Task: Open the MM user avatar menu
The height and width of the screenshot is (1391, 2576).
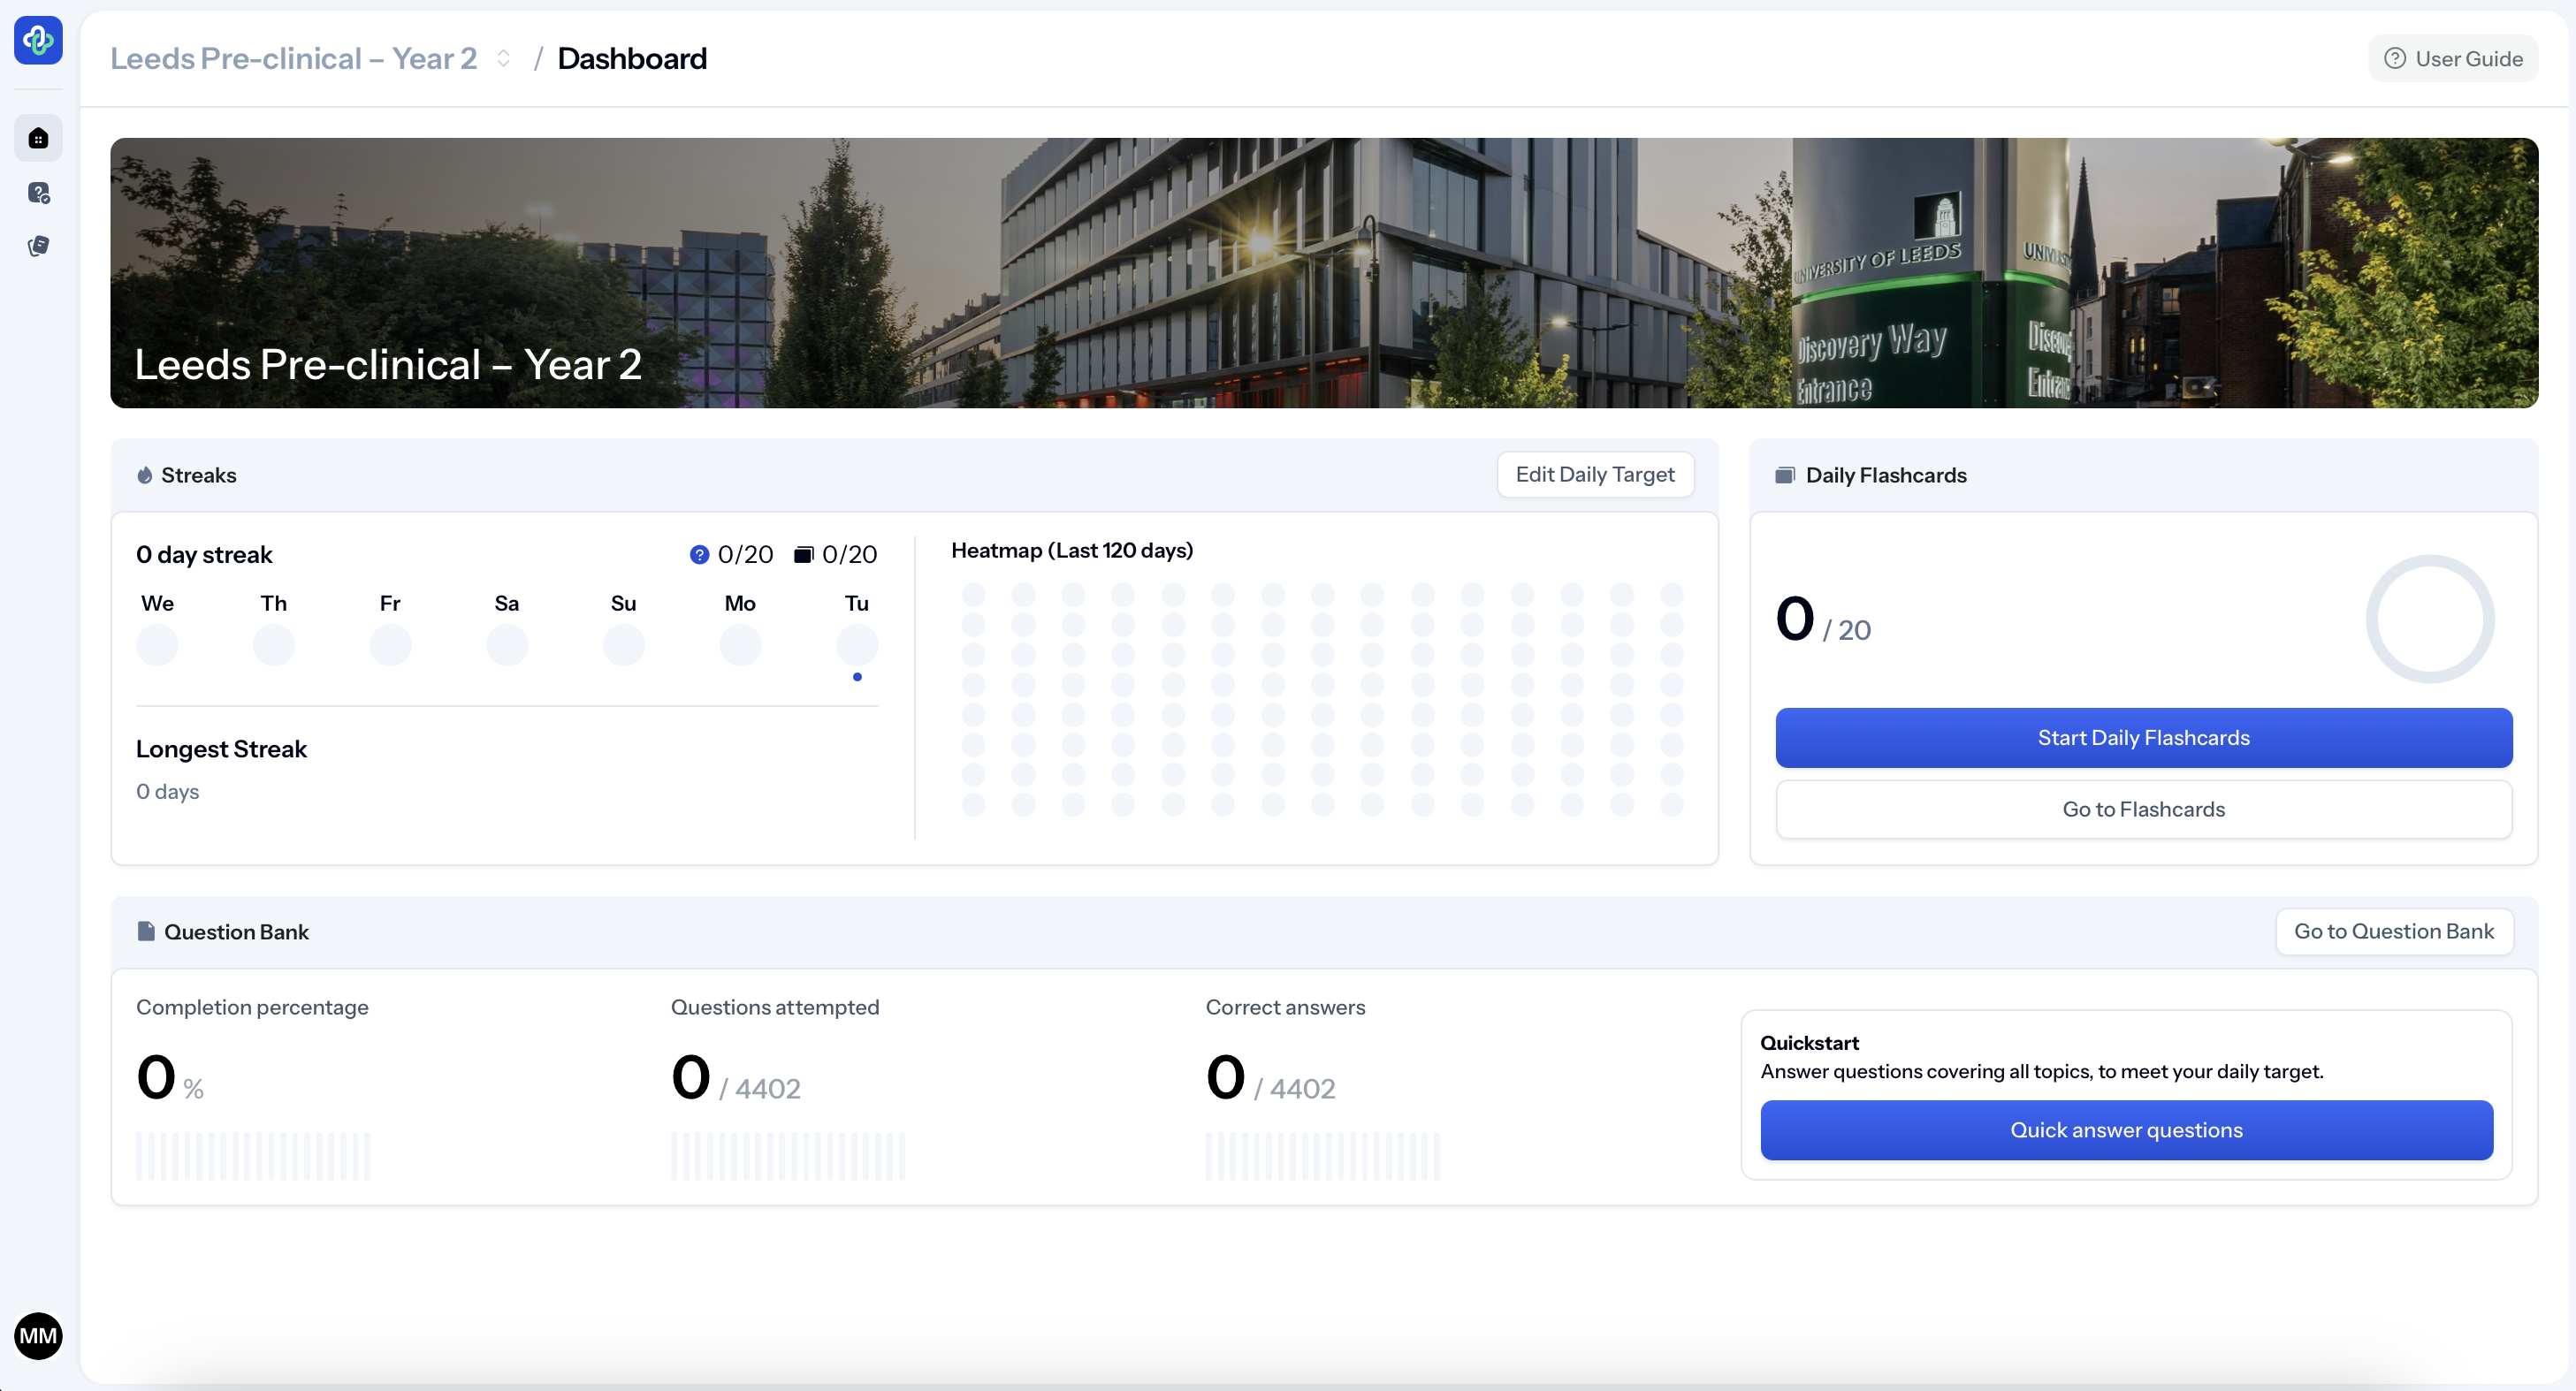Action: point(38,1336)
